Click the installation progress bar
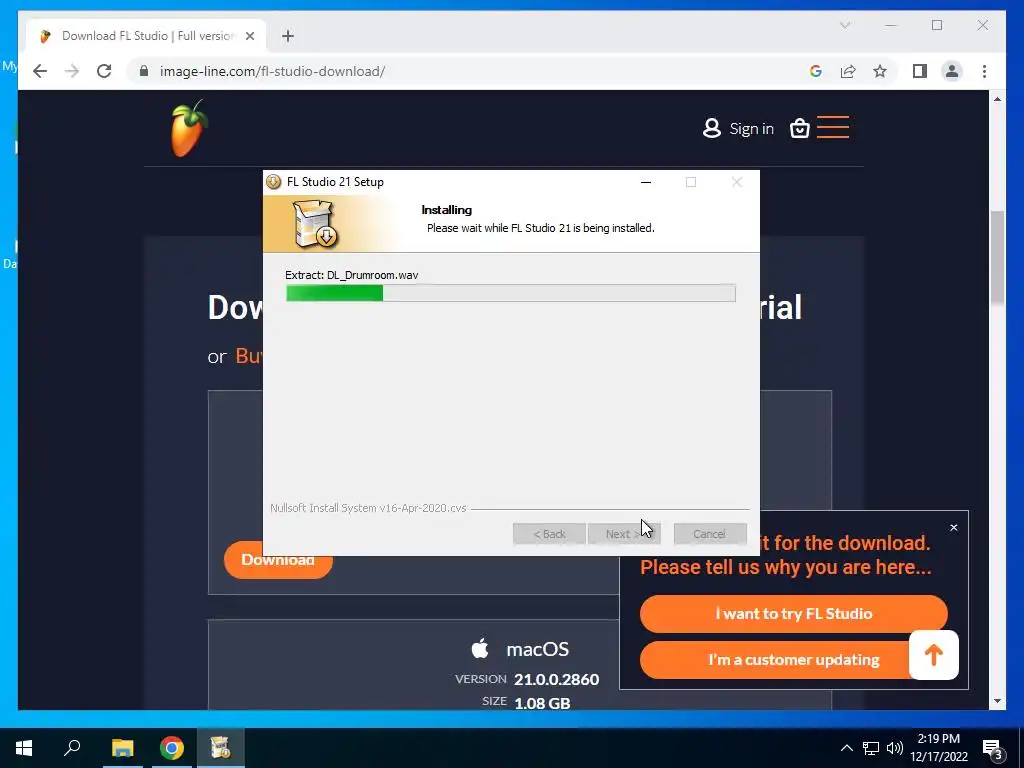 (x=511, y=293)
